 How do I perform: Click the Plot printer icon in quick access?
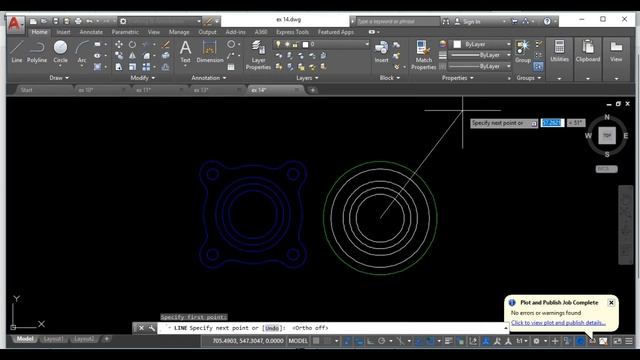tap(78, 21)
